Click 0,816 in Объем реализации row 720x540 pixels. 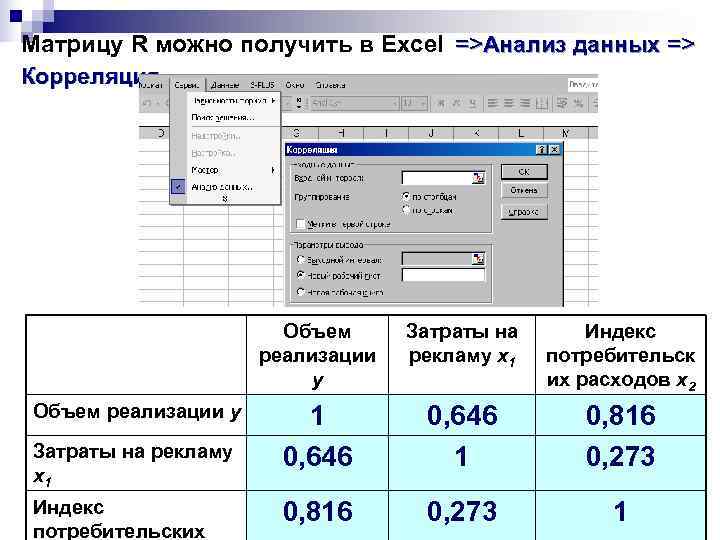(x=620, y=415)
